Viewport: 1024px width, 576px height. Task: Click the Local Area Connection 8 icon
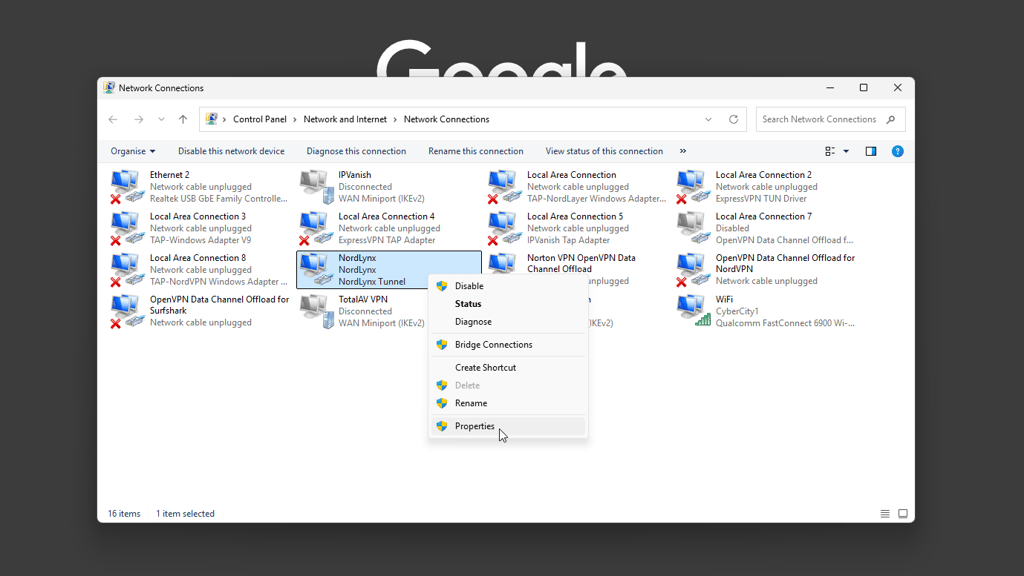[x=127, y=270]
